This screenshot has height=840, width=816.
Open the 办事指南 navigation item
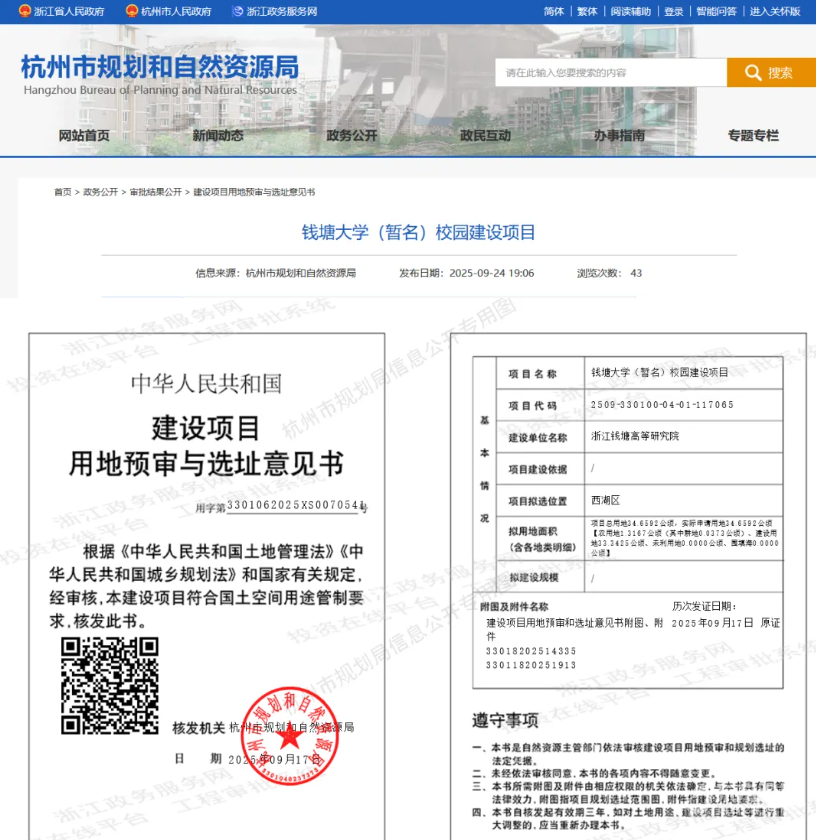(619, 136)
